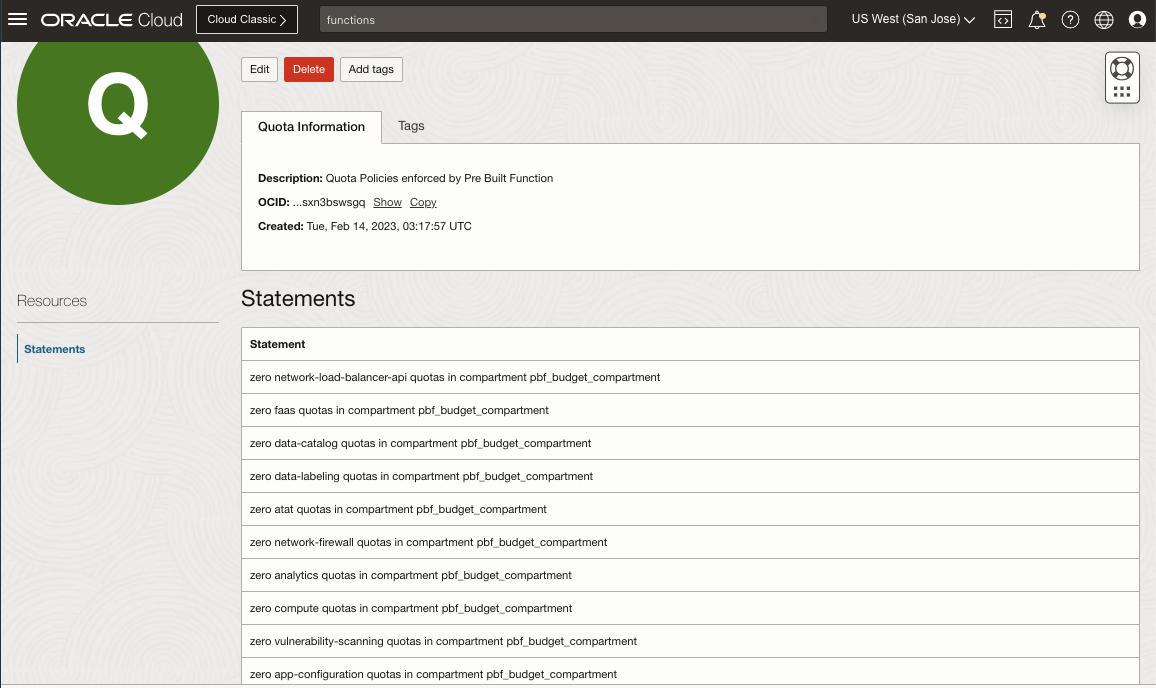
Task: Select the Quota Information tab
Action: click(x=311, y=126)
